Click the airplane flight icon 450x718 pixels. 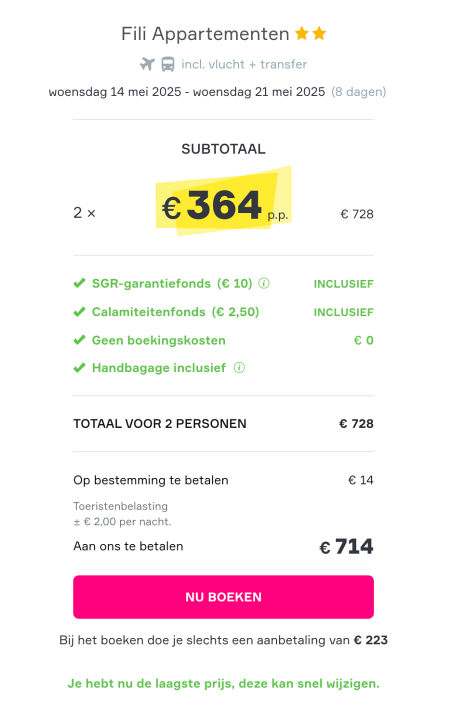pos(147,64)
